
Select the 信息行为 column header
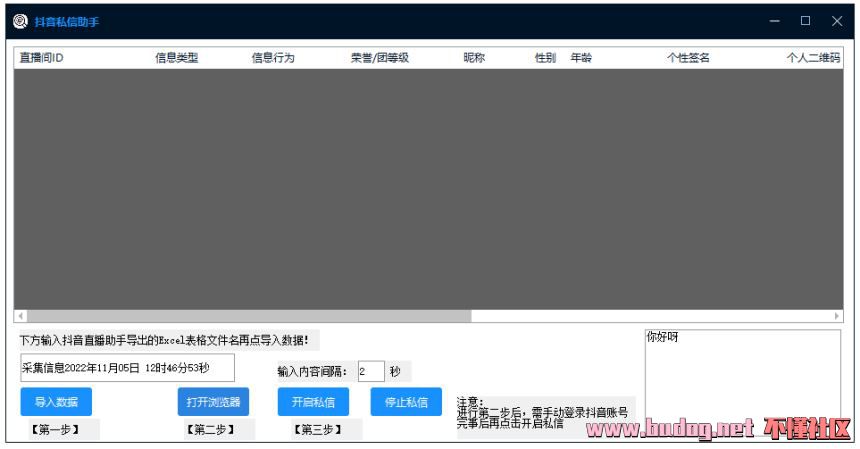point(273,58)
